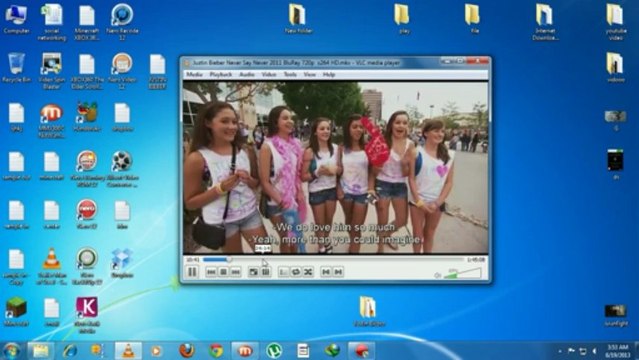The height and width of the screenshot is (360, 639).
Task: Select the Recycle Bin icon
Action: pos(16,68)
